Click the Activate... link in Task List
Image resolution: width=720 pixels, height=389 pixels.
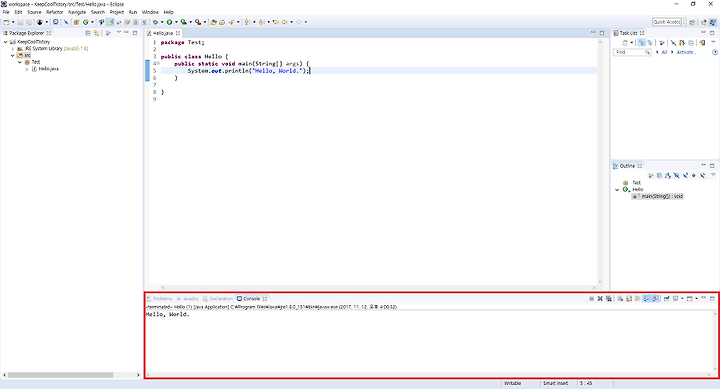click(x=686, y=52)
